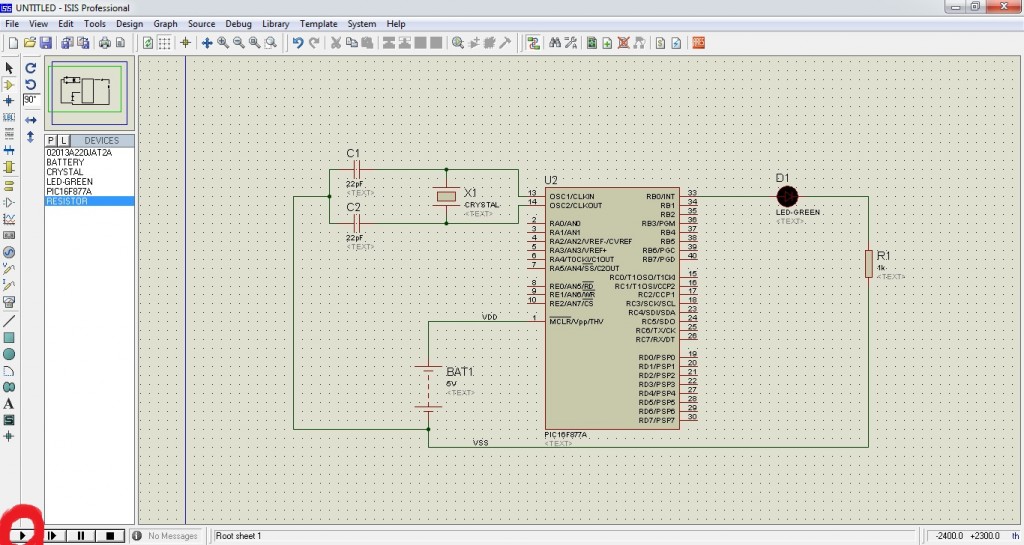This screenshot has width=1024, height=545.
Task: Toggle the grid display
Action: tap(164, 43)
